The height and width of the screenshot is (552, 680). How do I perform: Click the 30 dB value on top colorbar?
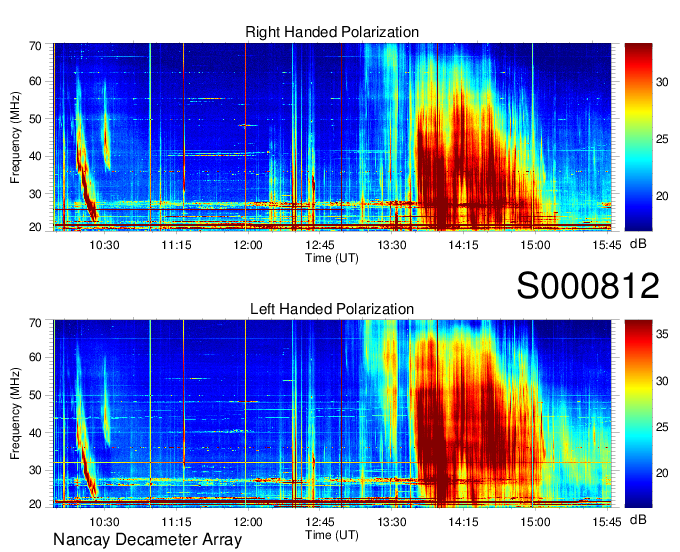tap(662, 82)
